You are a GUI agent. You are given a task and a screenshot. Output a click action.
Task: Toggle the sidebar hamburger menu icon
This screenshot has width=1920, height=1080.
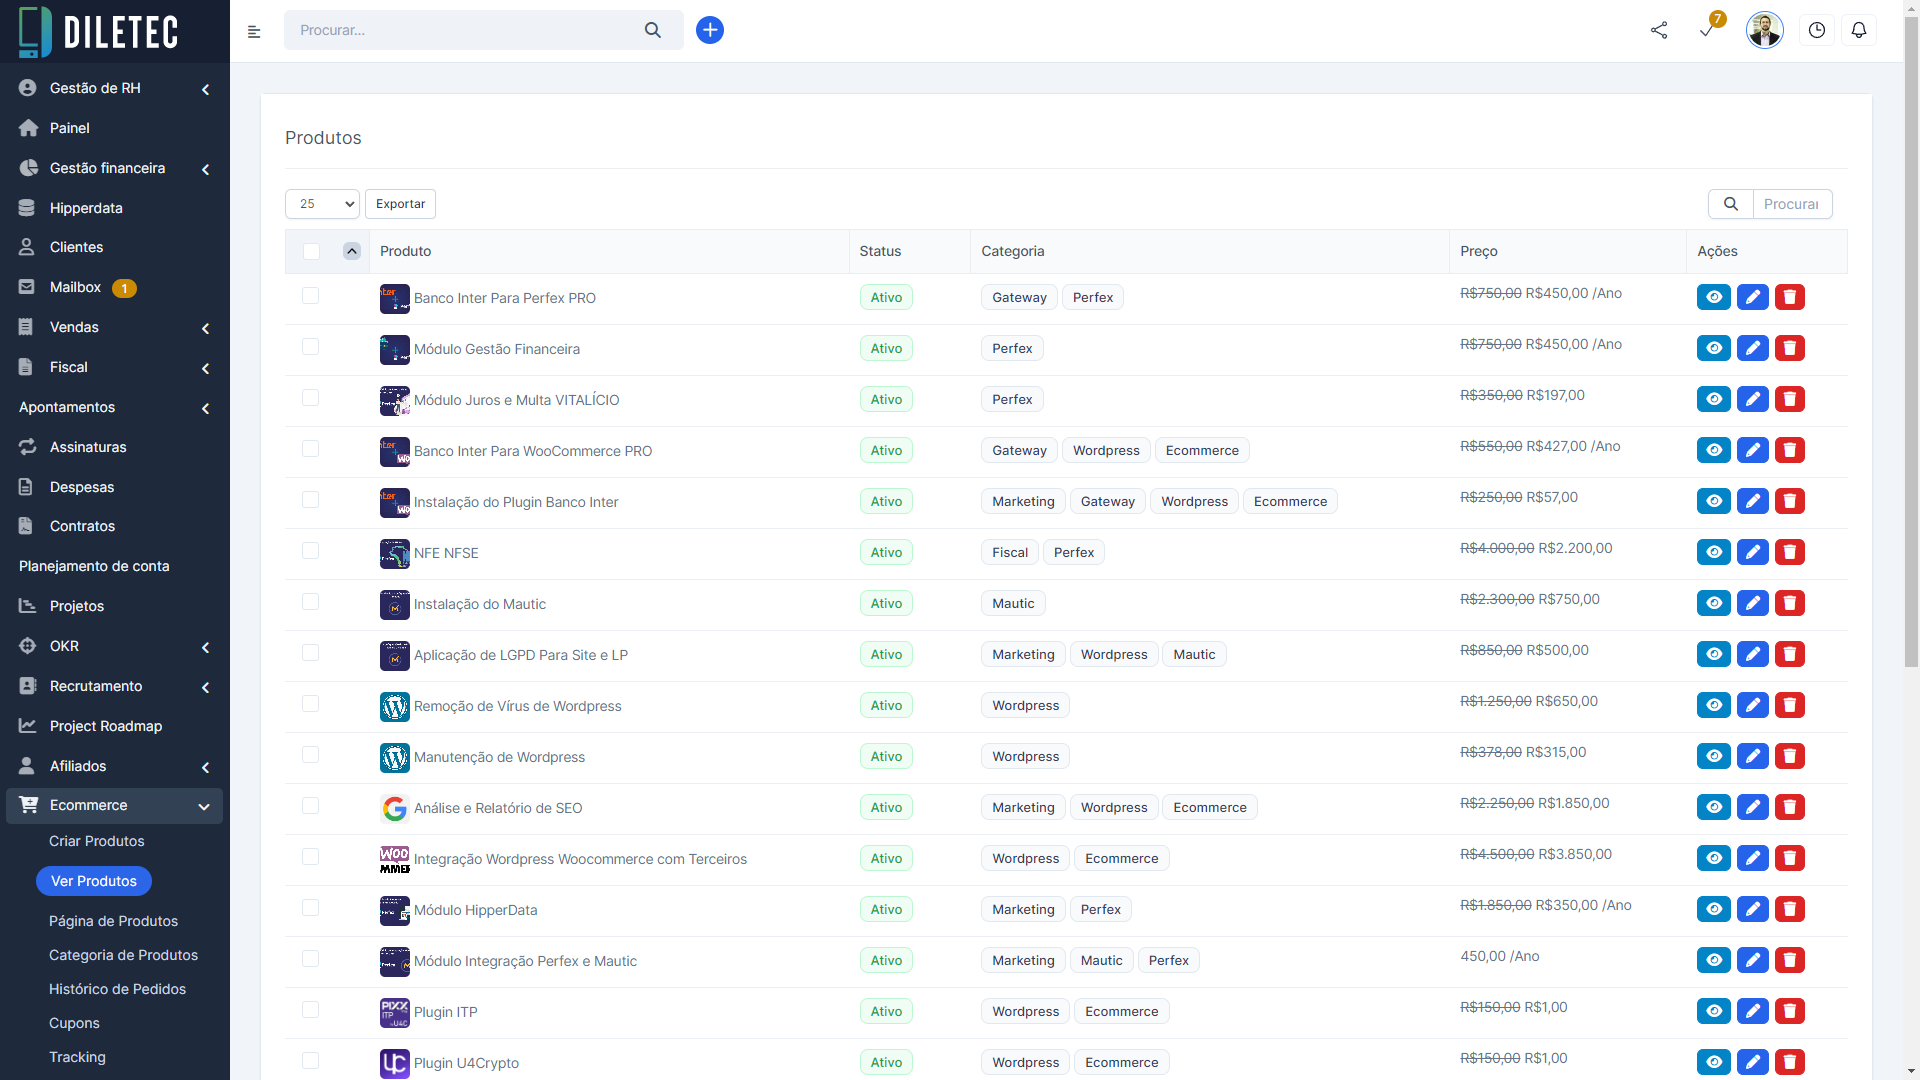pos(254,32)
